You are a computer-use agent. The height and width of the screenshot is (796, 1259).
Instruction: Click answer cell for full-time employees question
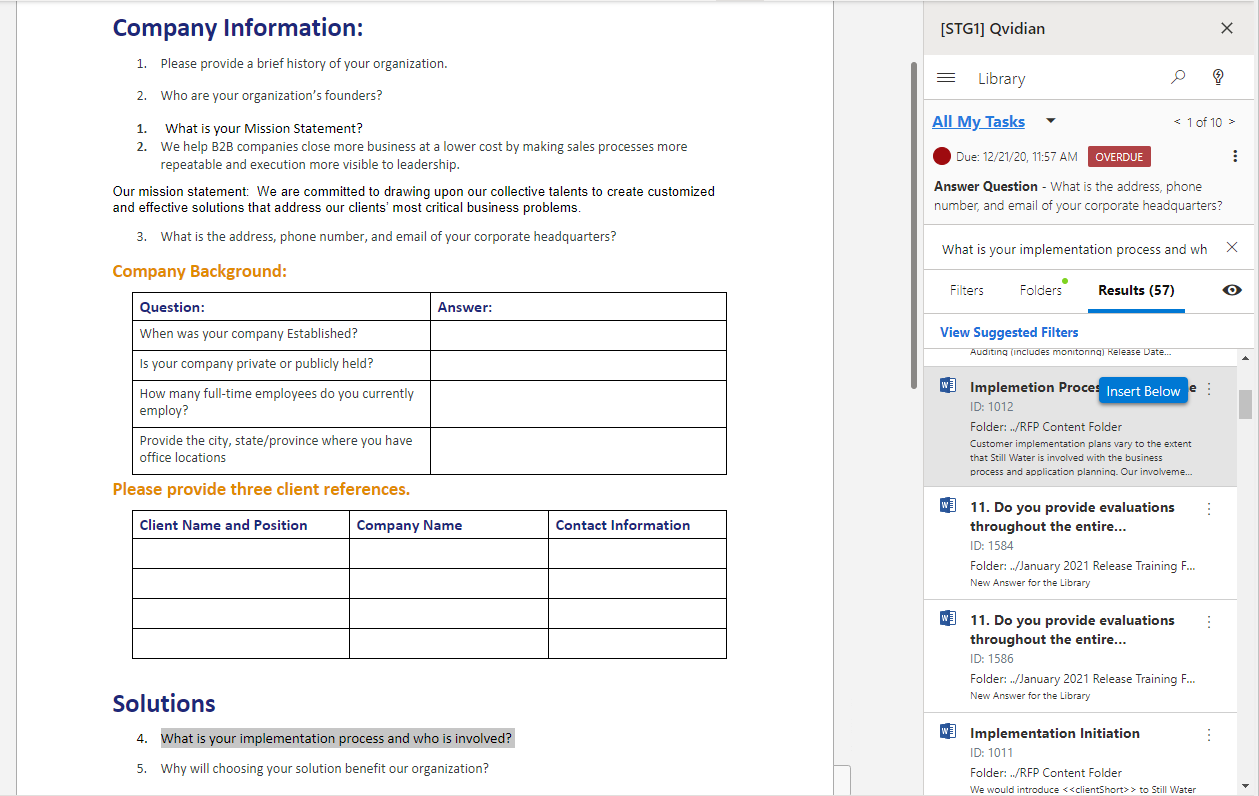click(578, 404)
